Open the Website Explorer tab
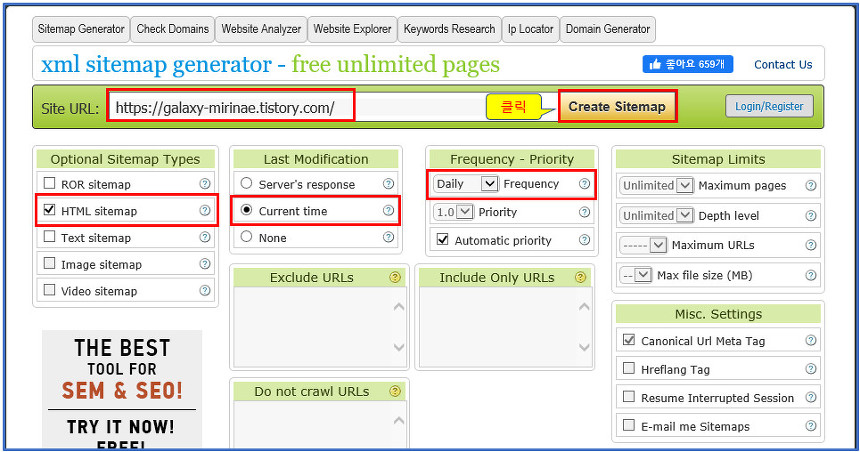Image resolution: width=860 pixels, height=452 pixels. pyautogui.click(x=353, y=29)
